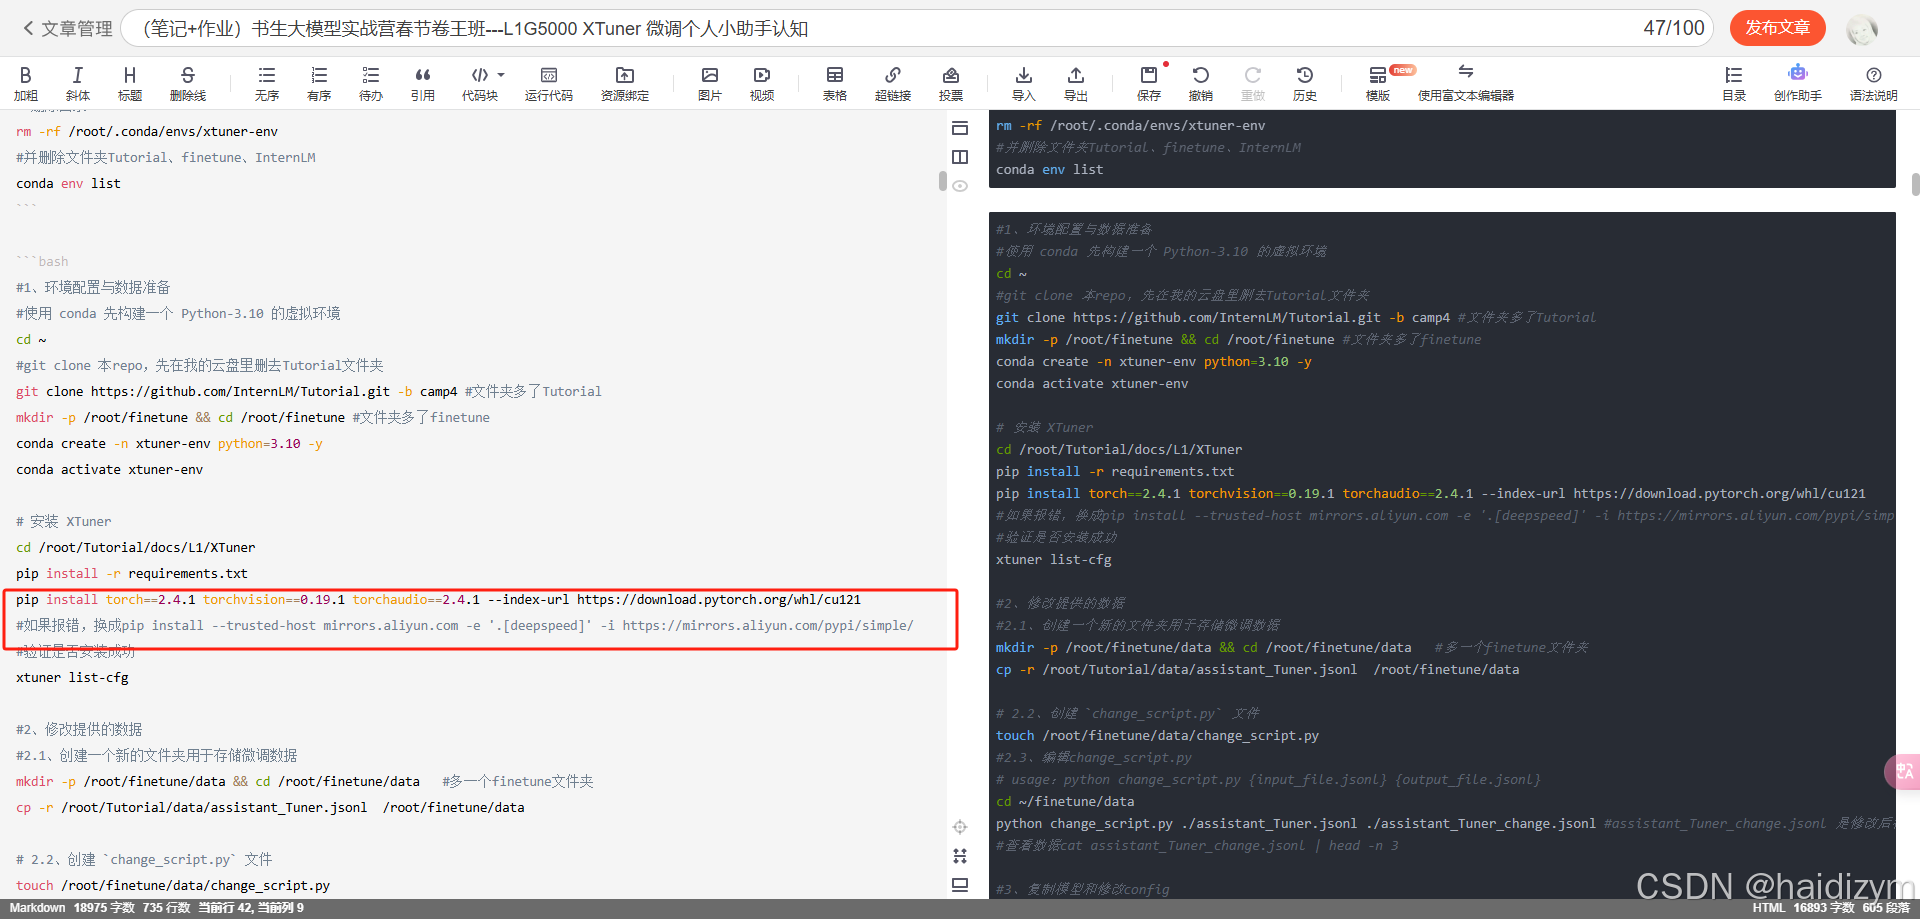Open the user avatar menu

1862,30
